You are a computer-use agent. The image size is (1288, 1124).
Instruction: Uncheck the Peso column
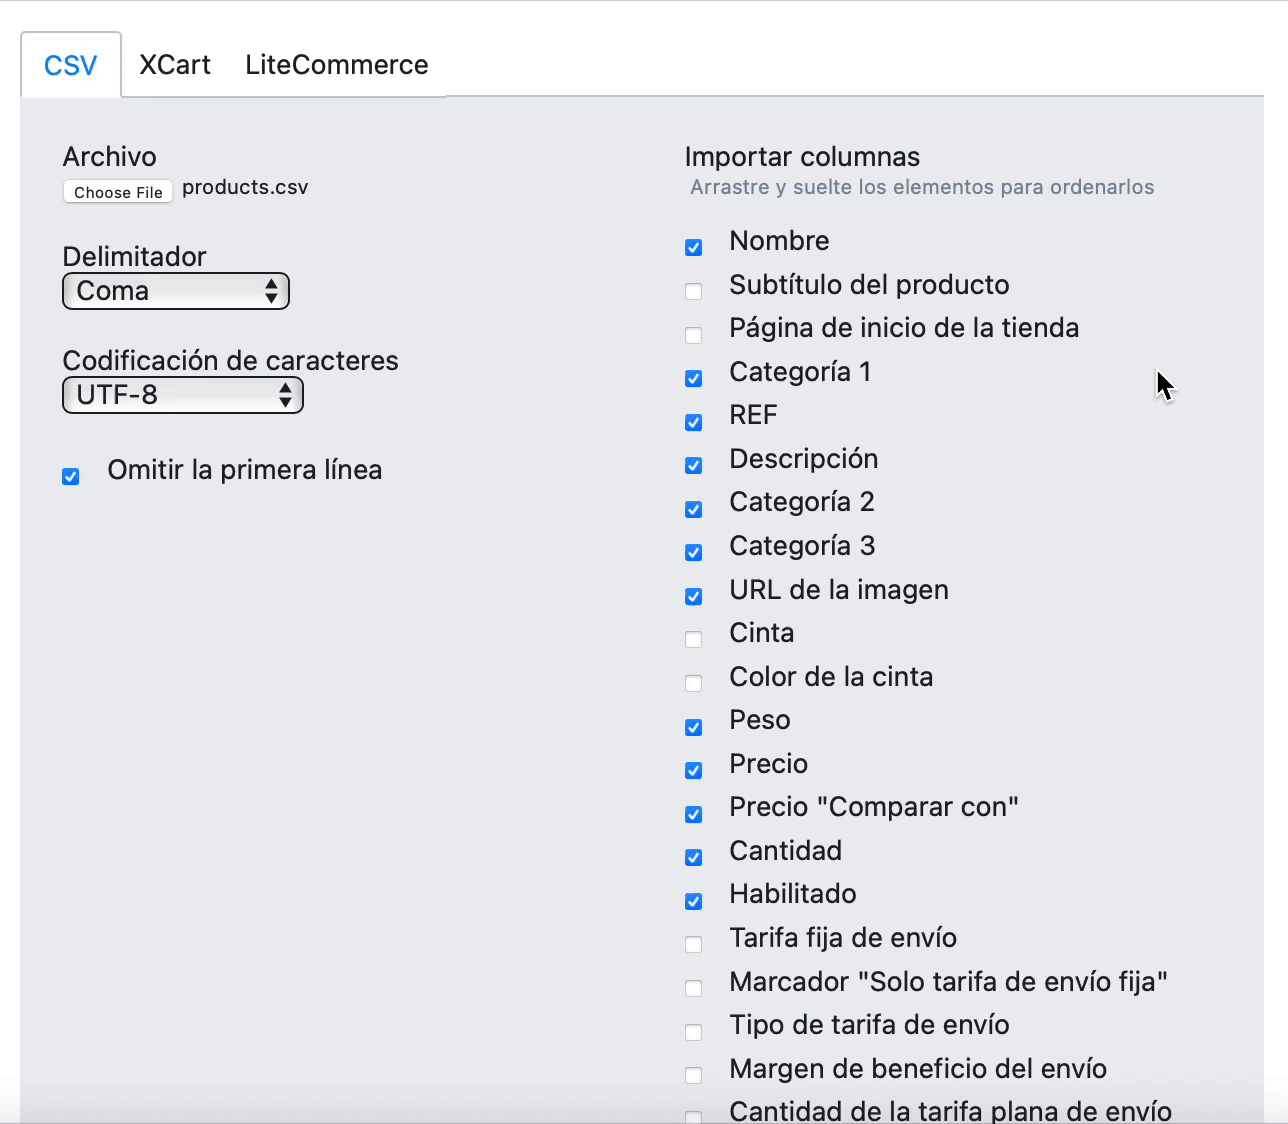point(693,727)
